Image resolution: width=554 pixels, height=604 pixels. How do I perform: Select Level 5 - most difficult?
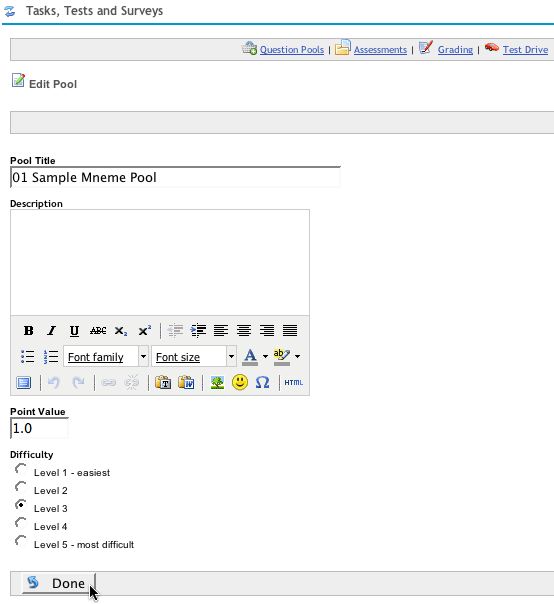coord(20,542)
